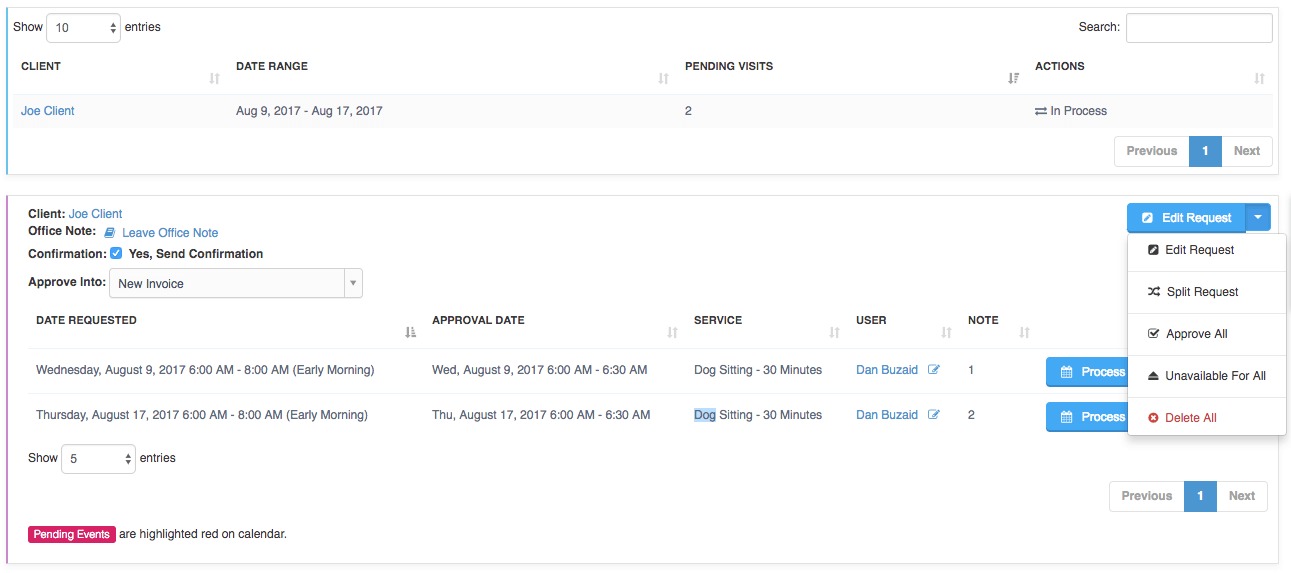Choose Unavailable For All menu option
The width and height of the screenshot is (1291, 573).
click(1206, 376)
